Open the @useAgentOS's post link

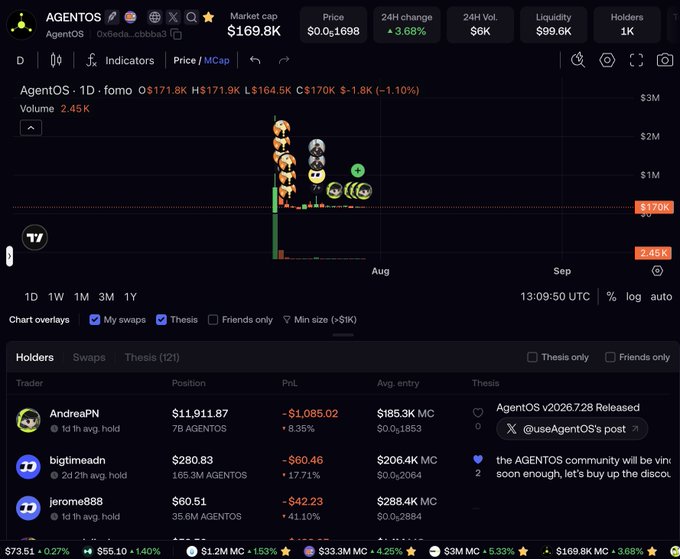pyautogui.click(x=572, y=429)
